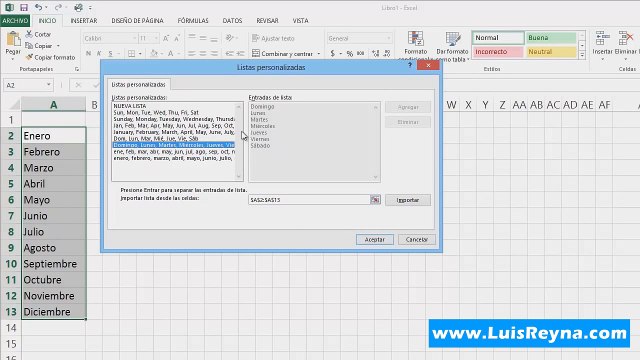Apply percent style
The width and height of the screenshot is (640, 360).
(349, 53)
